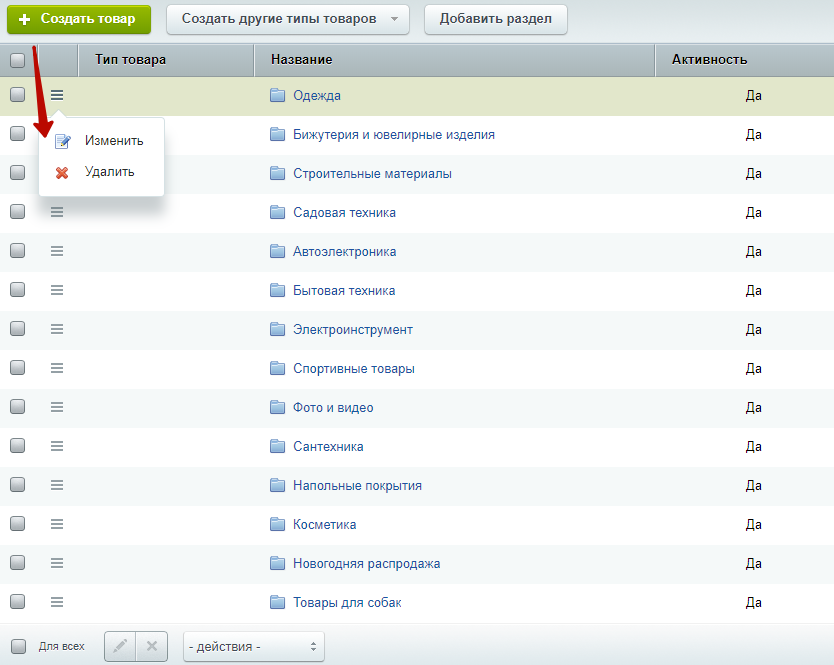
Task: Open the hamburger menu of Косметика row
Action: click(x=57, y=524)
